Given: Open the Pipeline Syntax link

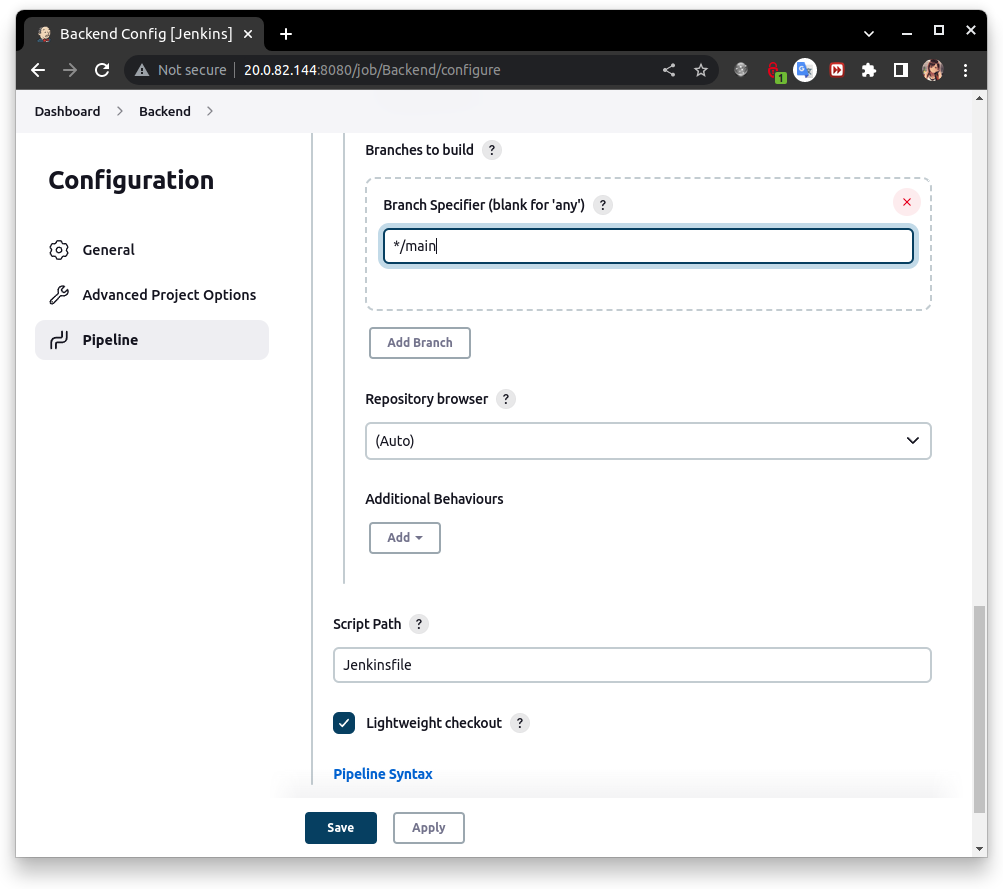Looking at the screenshot, I should (383, 773).
